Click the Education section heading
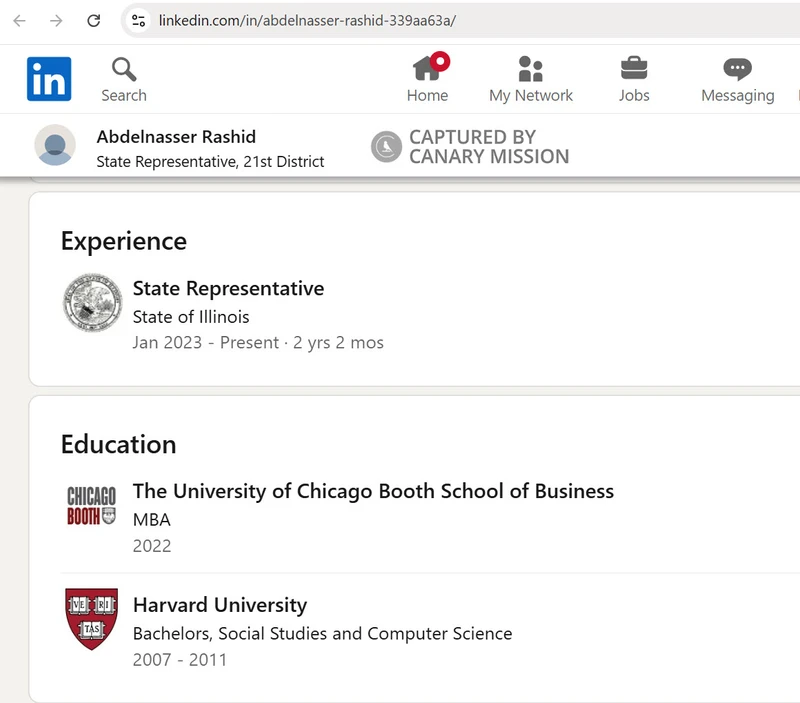800x703 pixels. click(x=118, y=444)
